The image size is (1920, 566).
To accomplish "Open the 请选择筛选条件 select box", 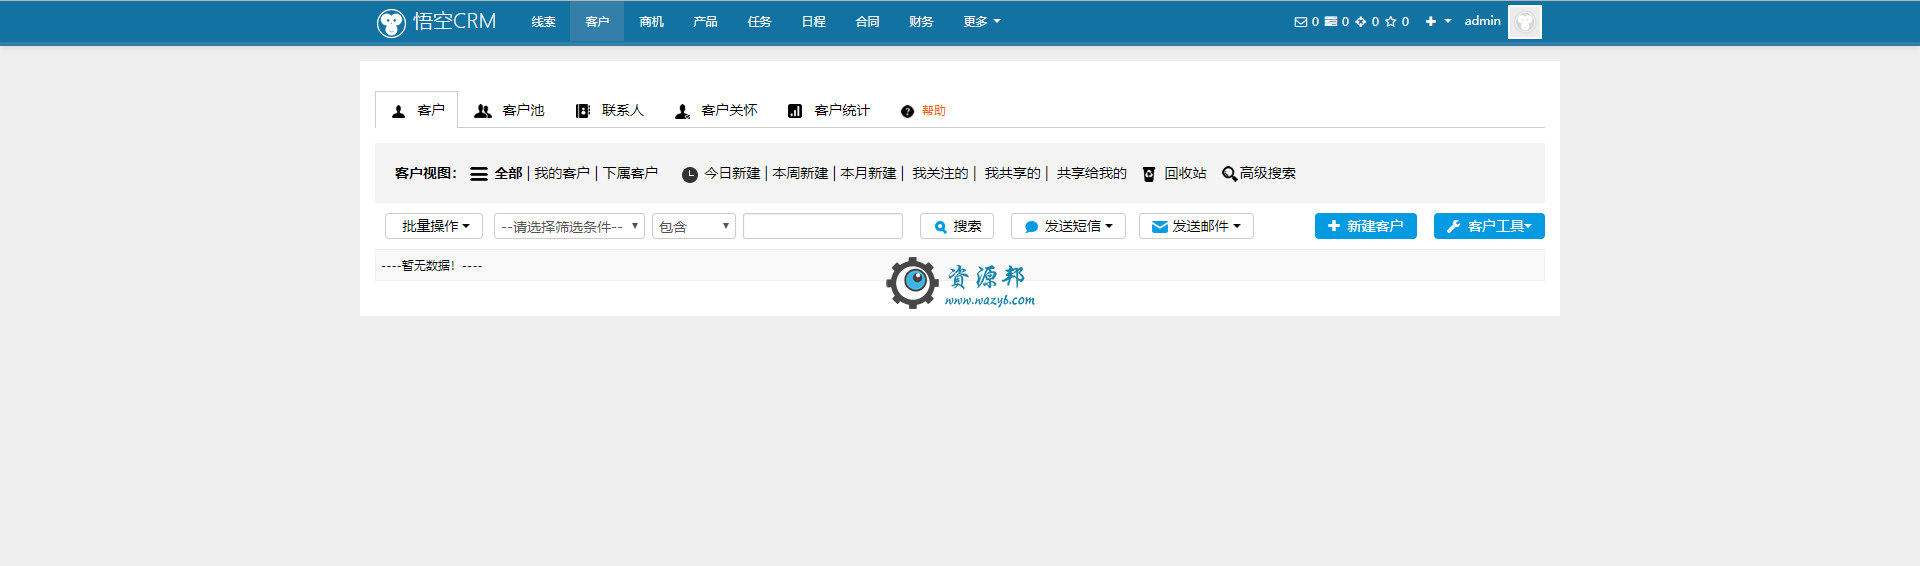I will coord(569,226).
